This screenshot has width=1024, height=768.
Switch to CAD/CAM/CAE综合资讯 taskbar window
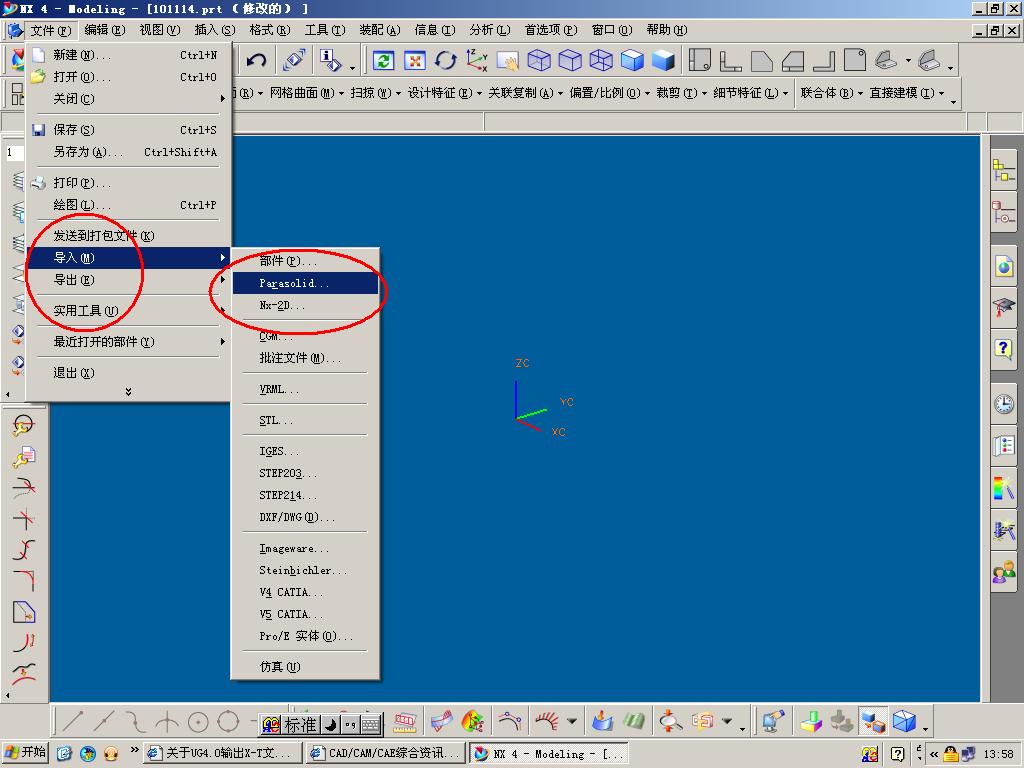tap(386, 753)
